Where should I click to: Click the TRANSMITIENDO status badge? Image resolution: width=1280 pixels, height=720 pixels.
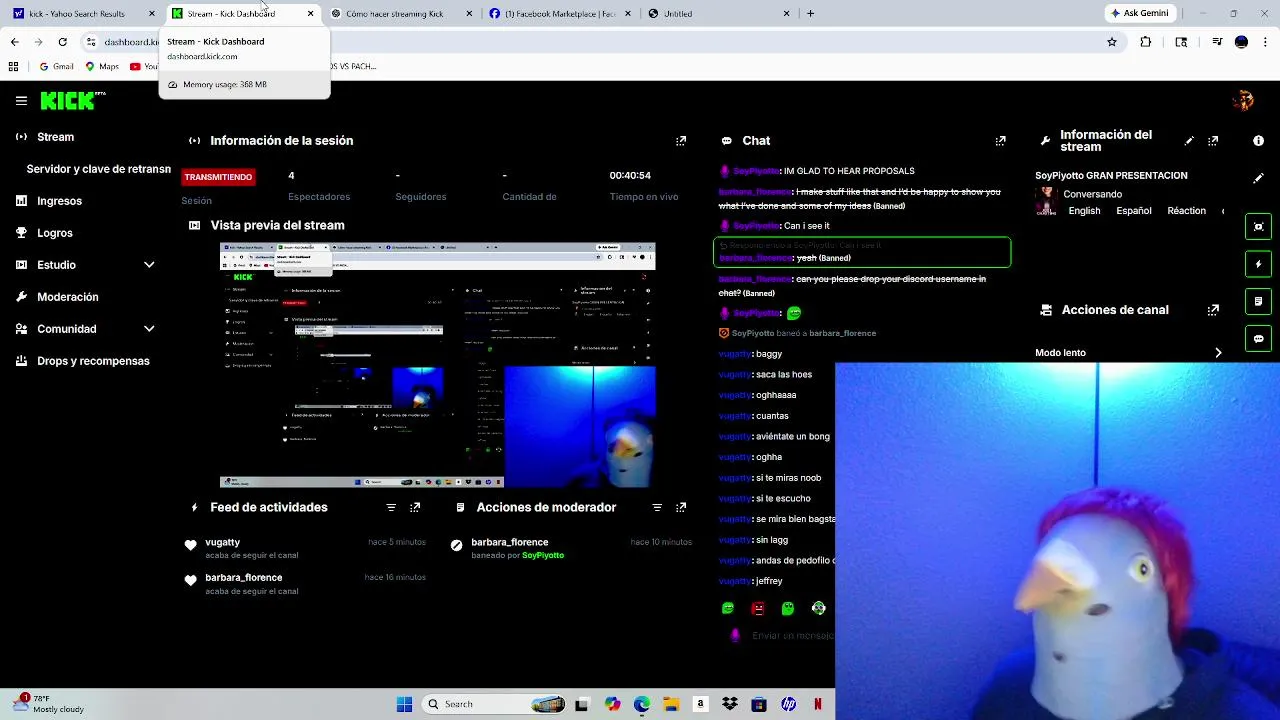218,177
